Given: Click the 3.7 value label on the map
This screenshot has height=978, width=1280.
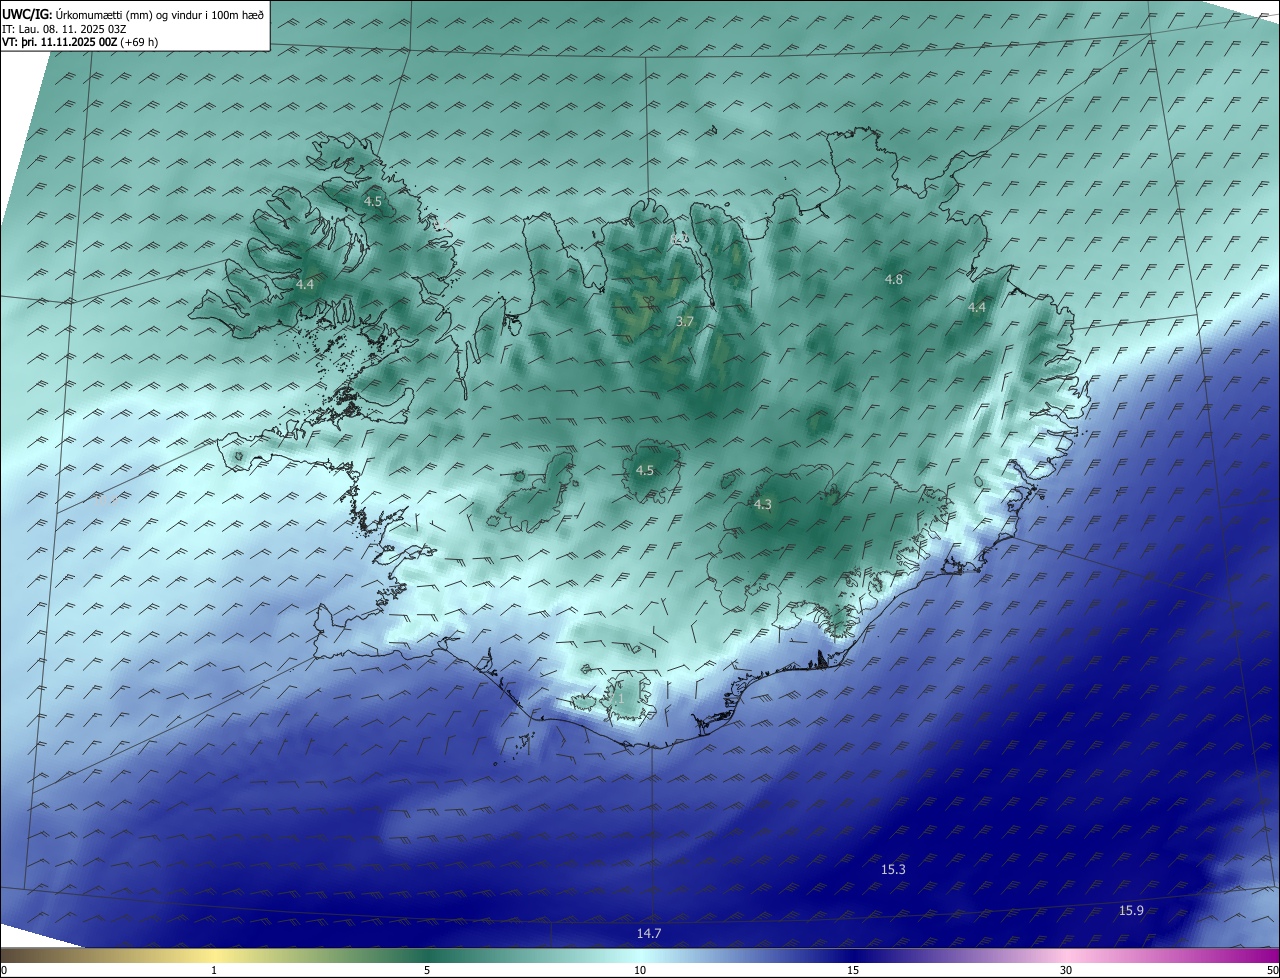Looking at the screenshot, I should (x=685, y=322).
